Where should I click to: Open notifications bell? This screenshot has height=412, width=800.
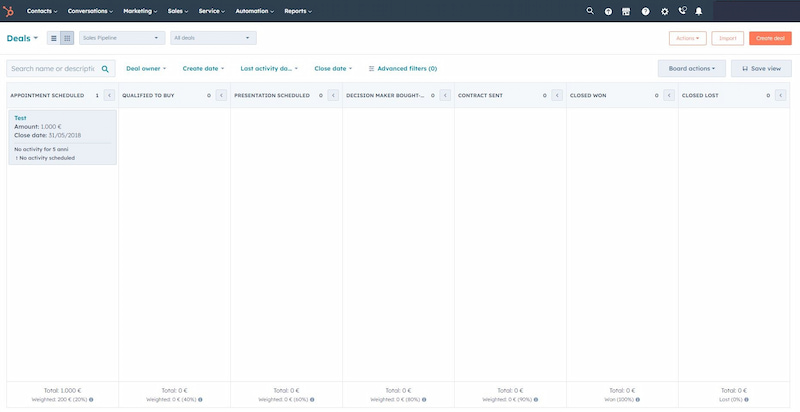tap(698, 11)
